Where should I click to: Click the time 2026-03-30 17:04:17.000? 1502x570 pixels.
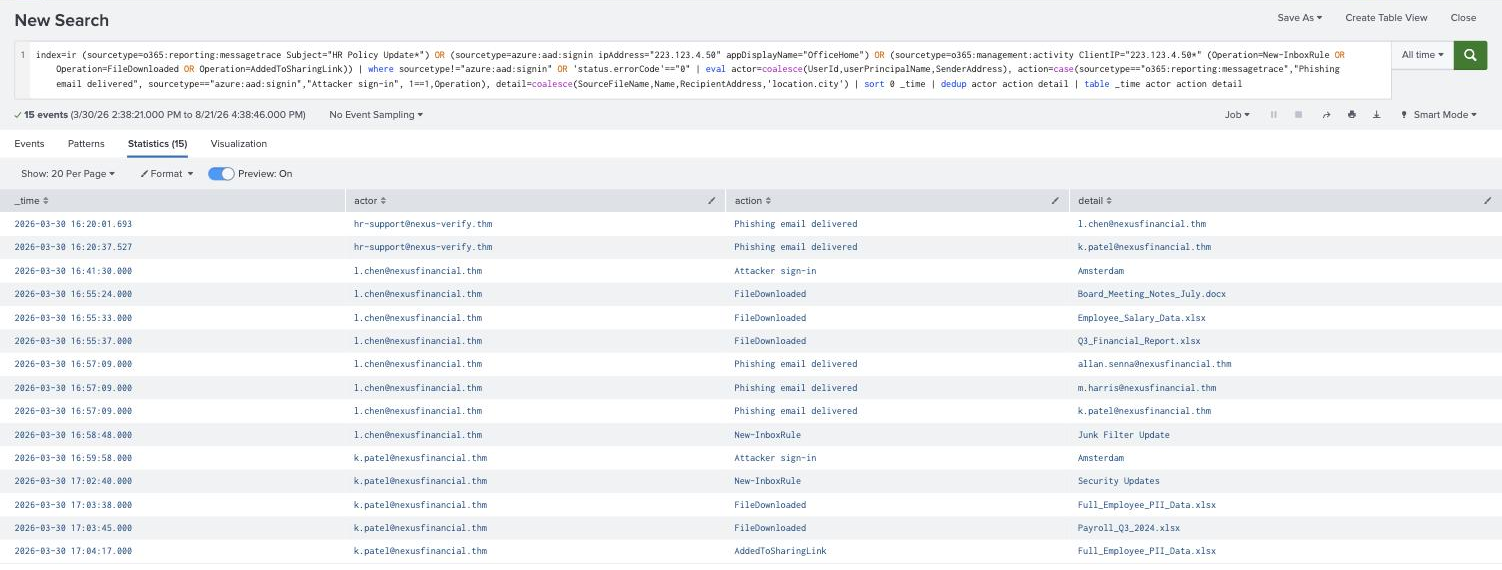tap(73, 551)
